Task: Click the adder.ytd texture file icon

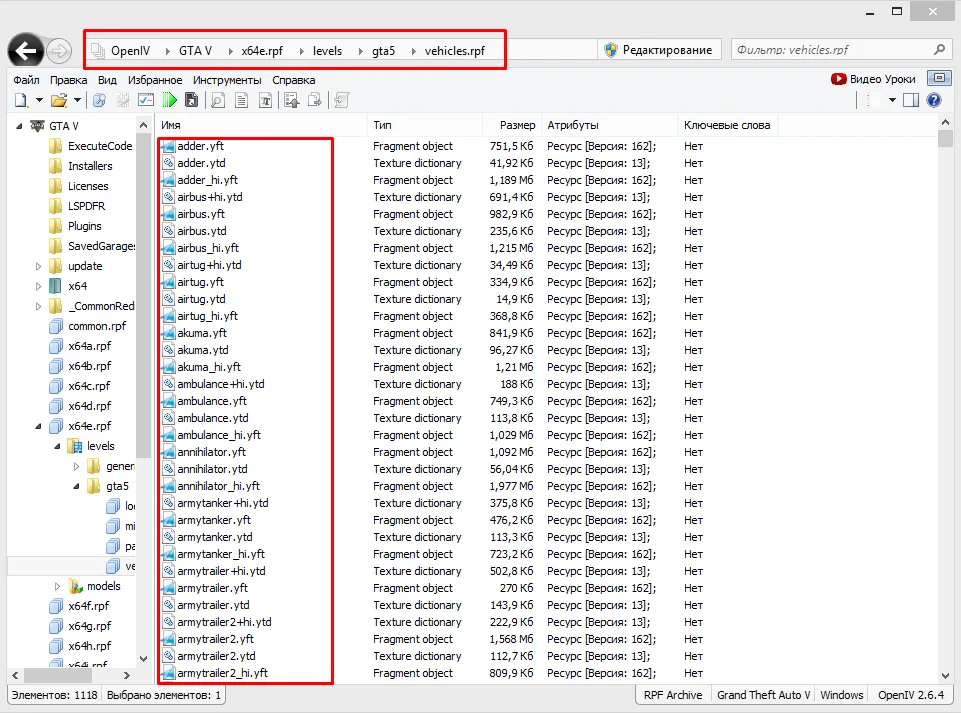Action: coord(168,163)
